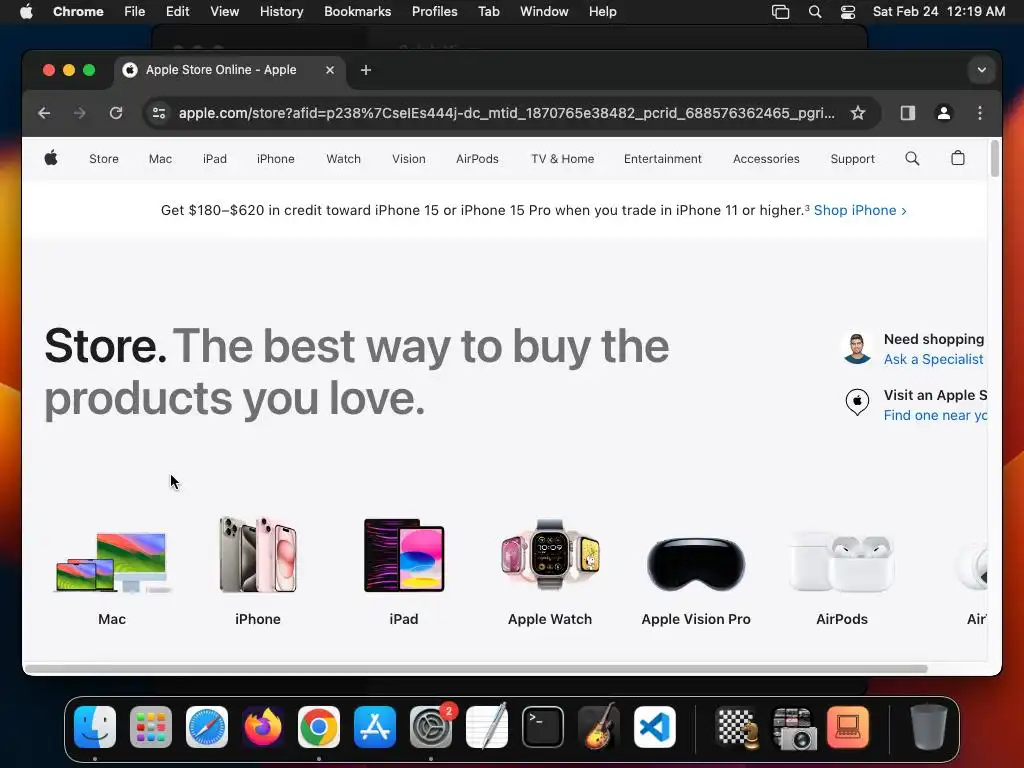Open TextEdit from the Dock
1024x768 pixels.
487,726
